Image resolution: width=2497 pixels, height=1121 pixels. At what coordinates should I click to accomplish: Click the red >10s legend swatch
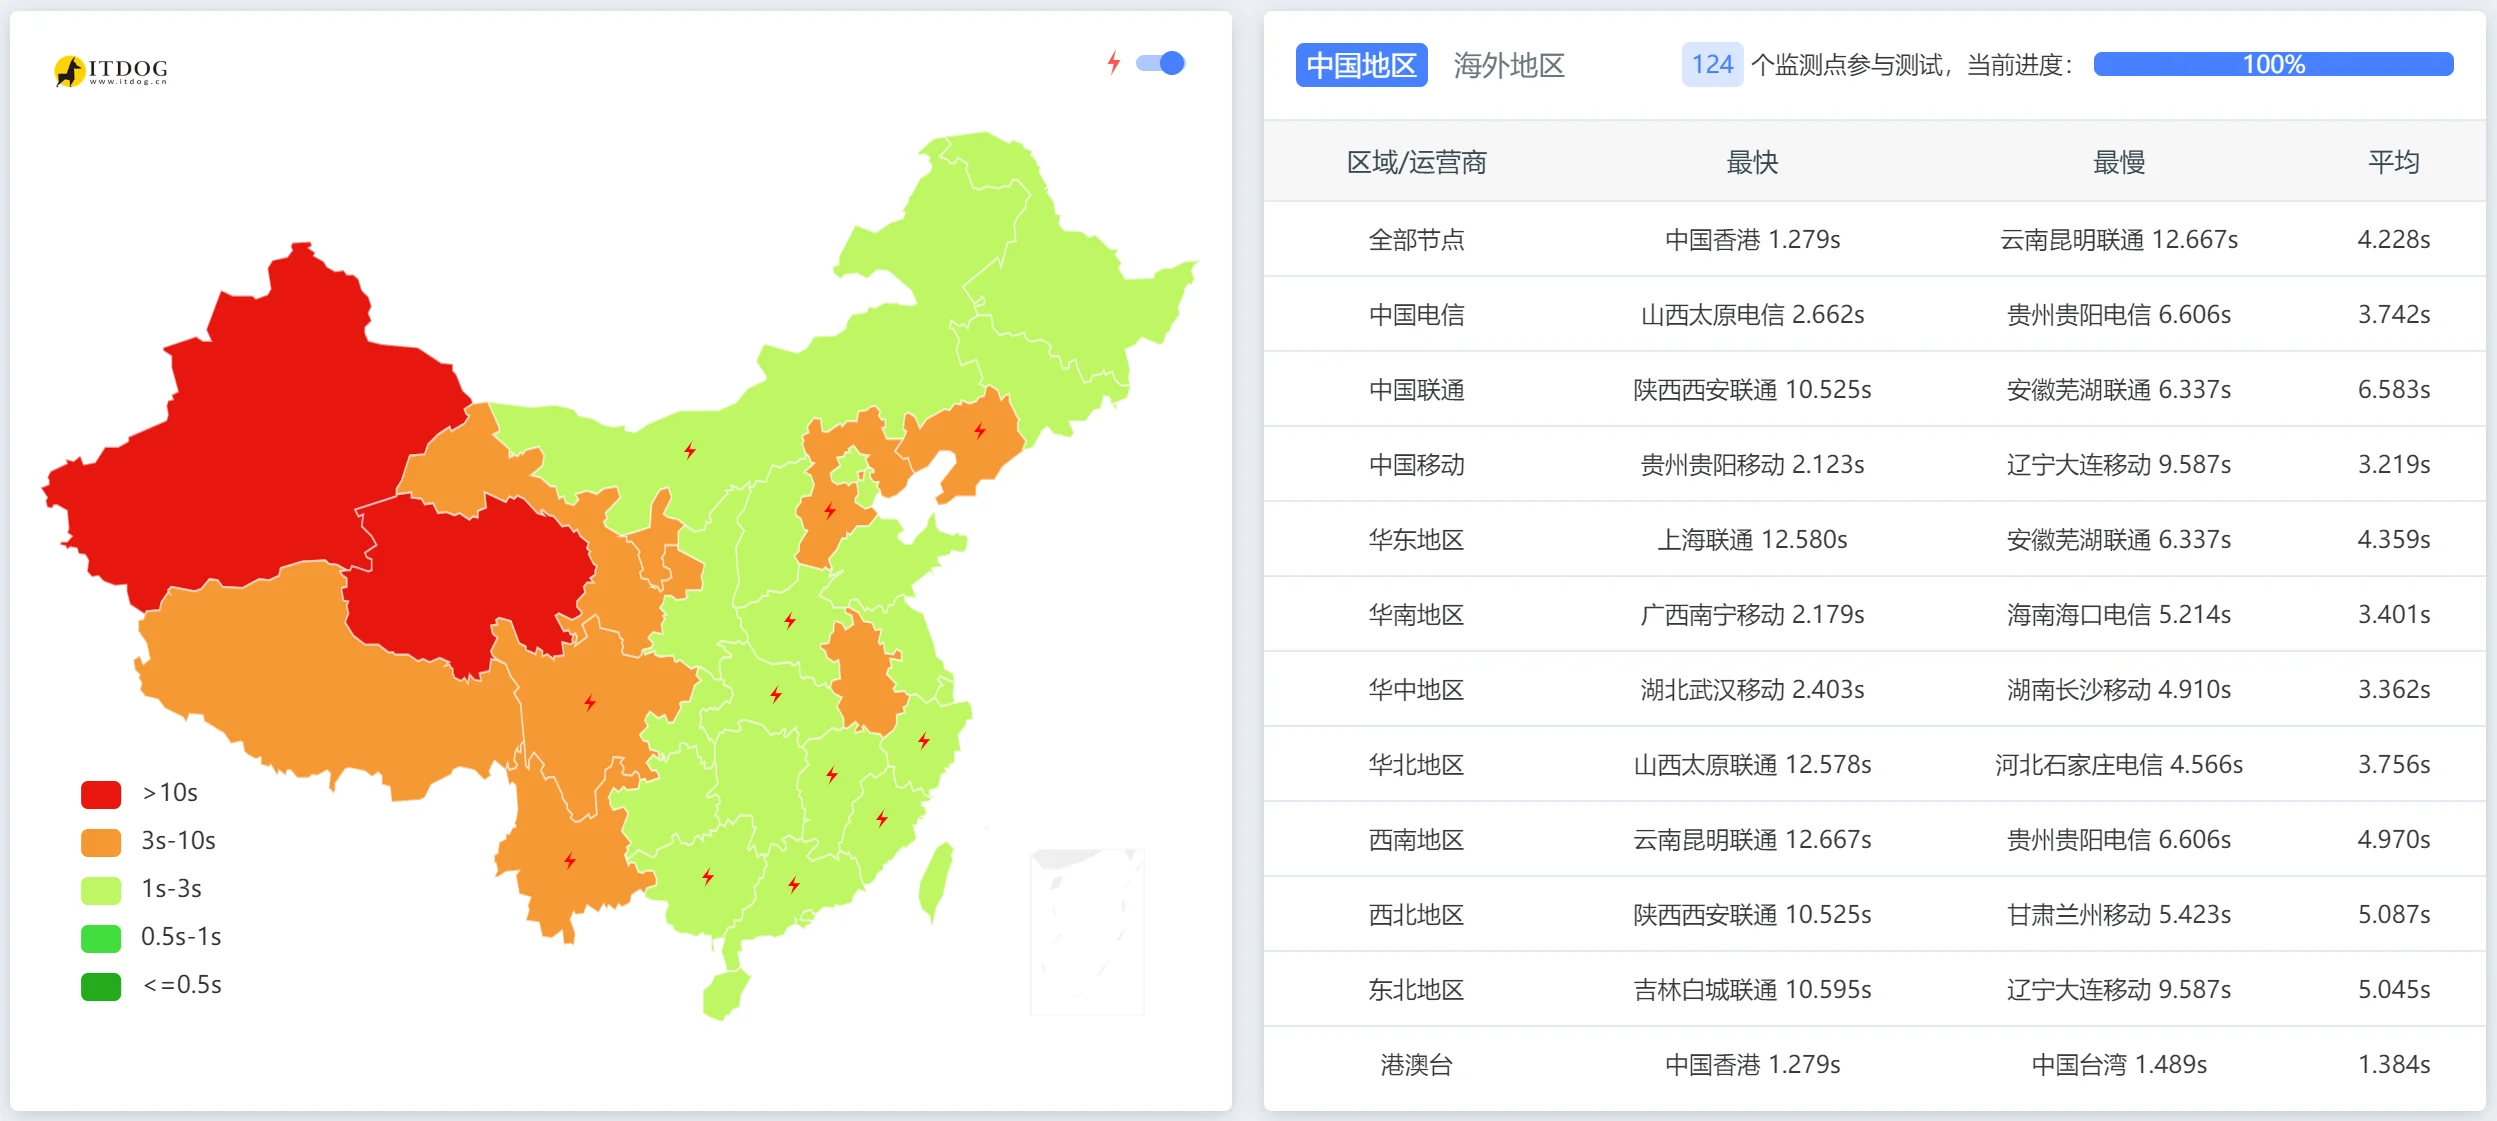click(101, 794)
